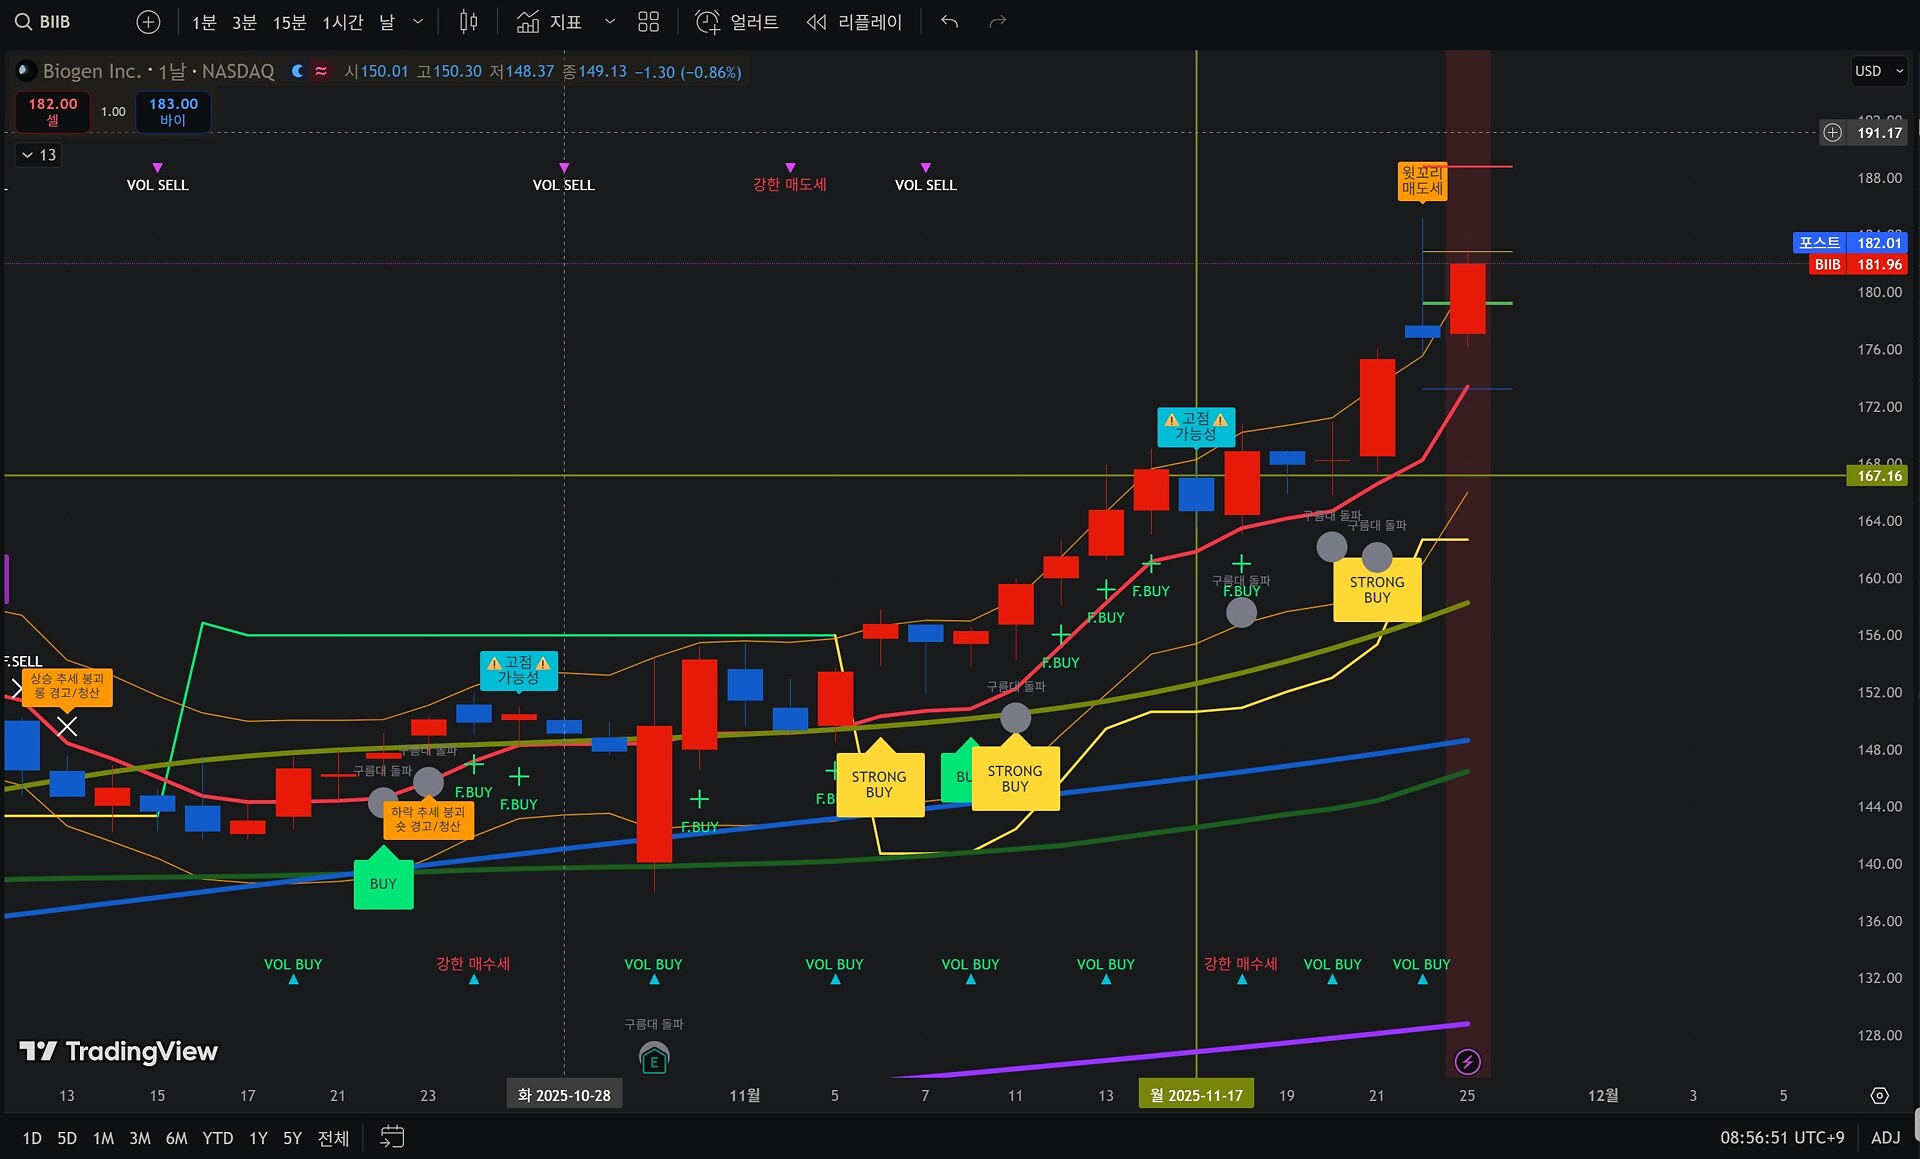This screenshot has height=1159, width=1920.
Task: Open the indicators (지표) panel
Action: click(550, 22)
